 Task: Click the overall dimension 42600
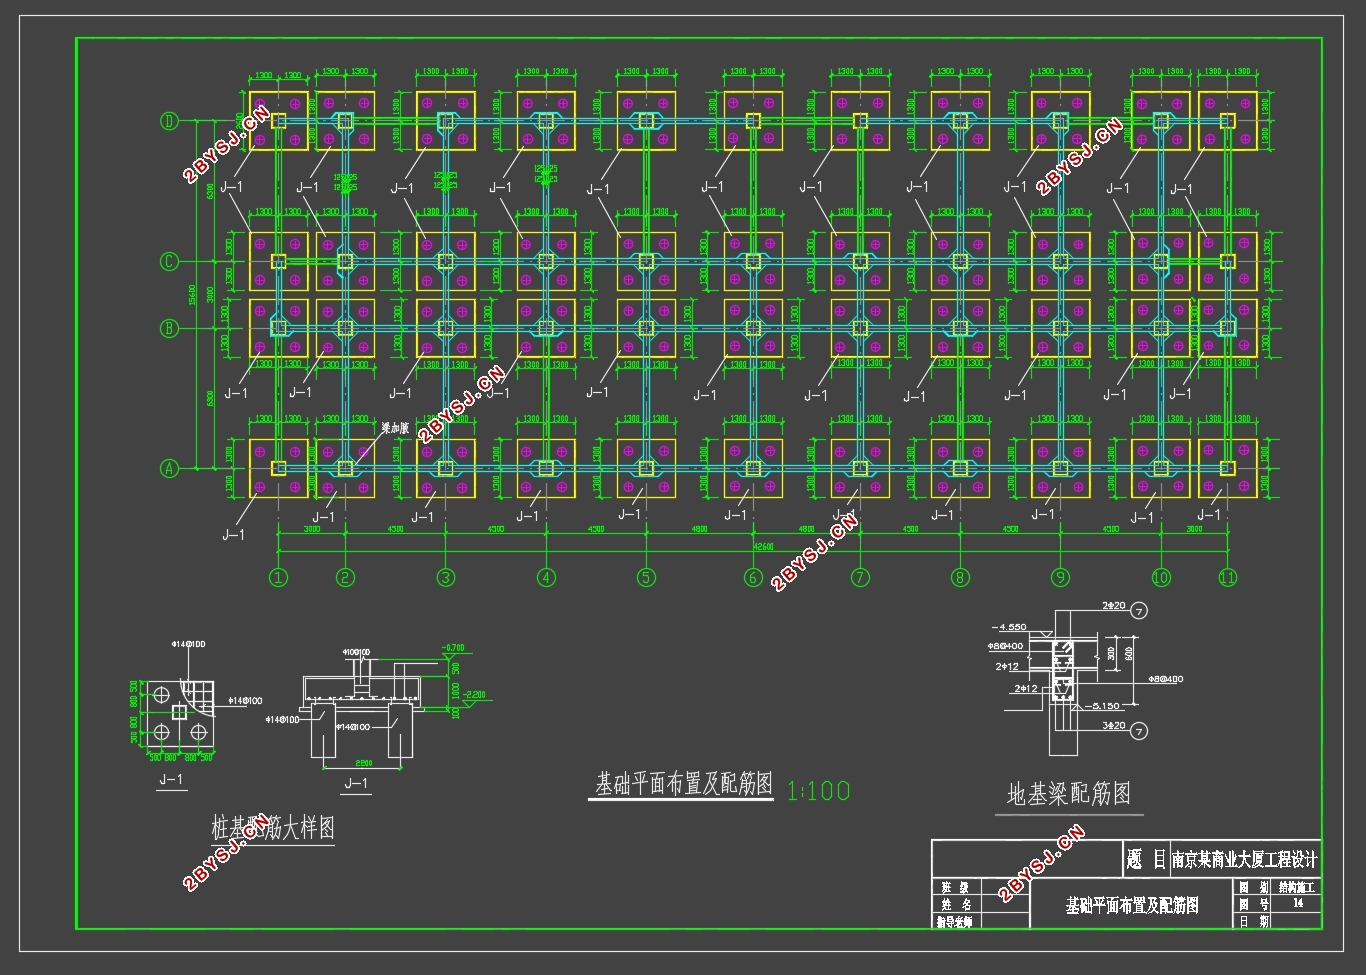click(x=763, y=547)
